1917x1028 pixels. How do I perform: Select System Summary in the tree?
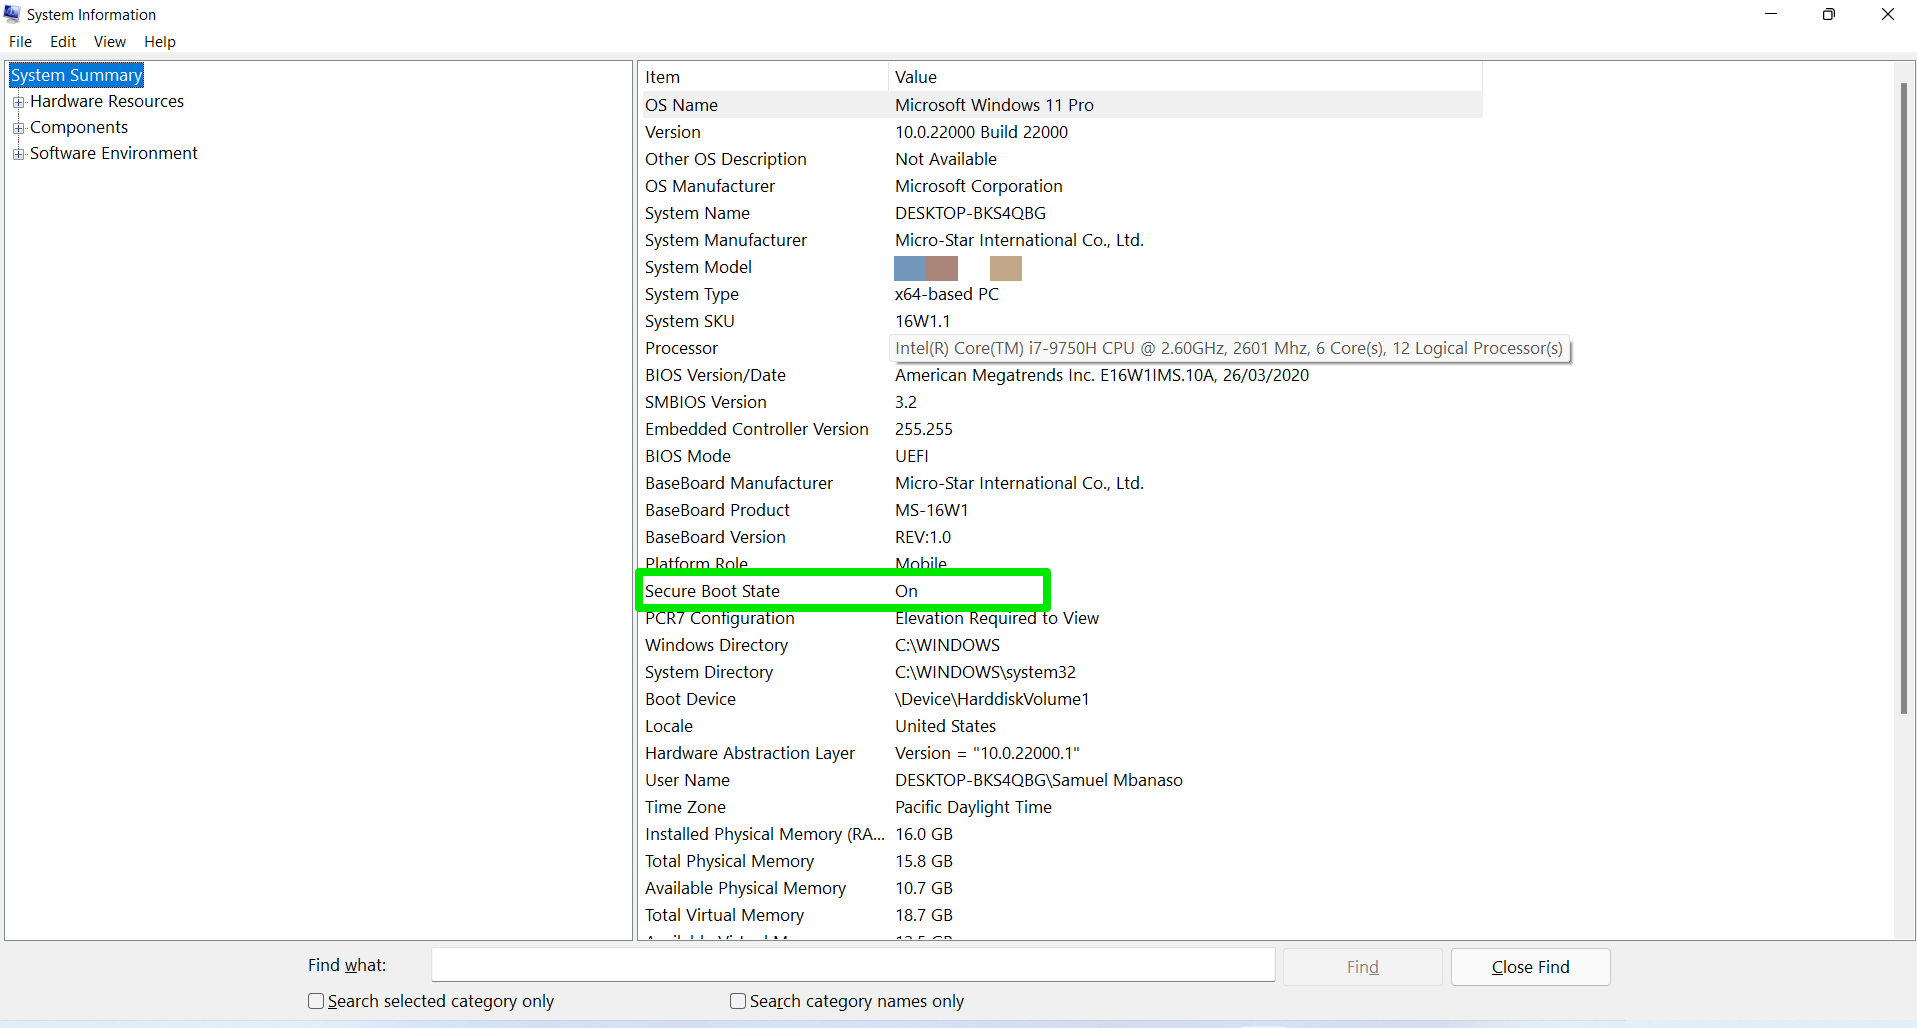tap(77, 75)
